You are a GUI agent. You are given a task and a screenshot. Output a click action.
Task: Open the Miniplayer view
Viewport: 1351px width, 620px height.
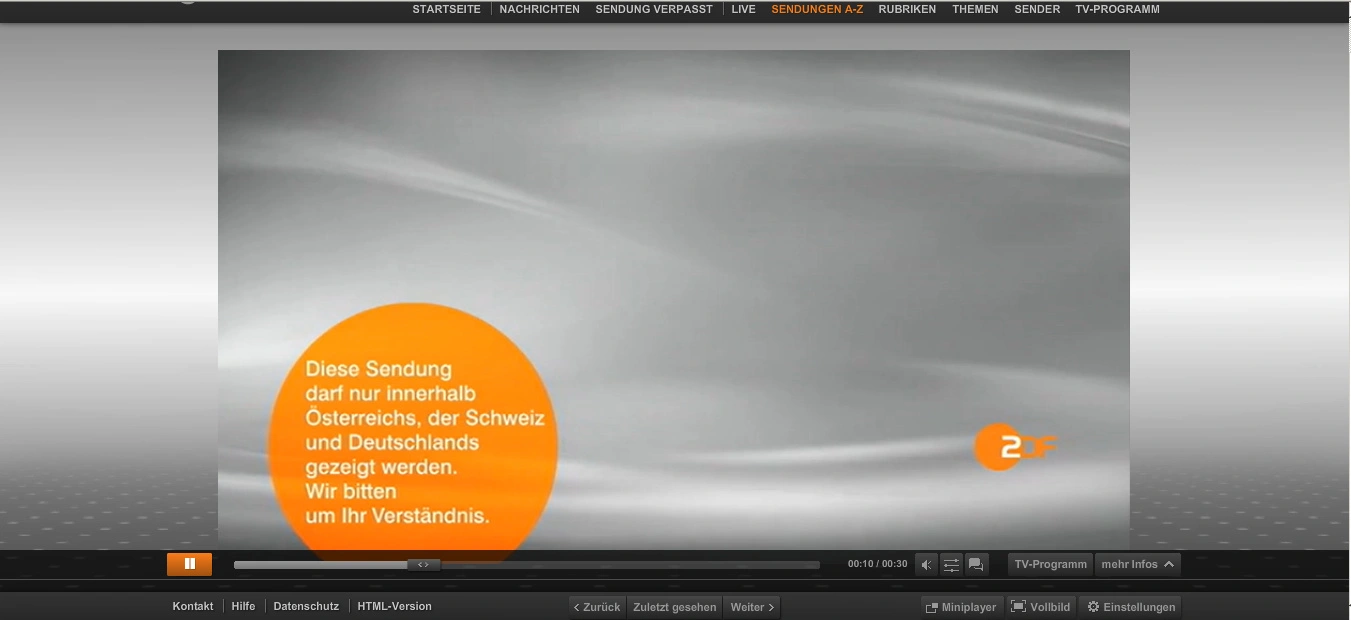point(960,607)
